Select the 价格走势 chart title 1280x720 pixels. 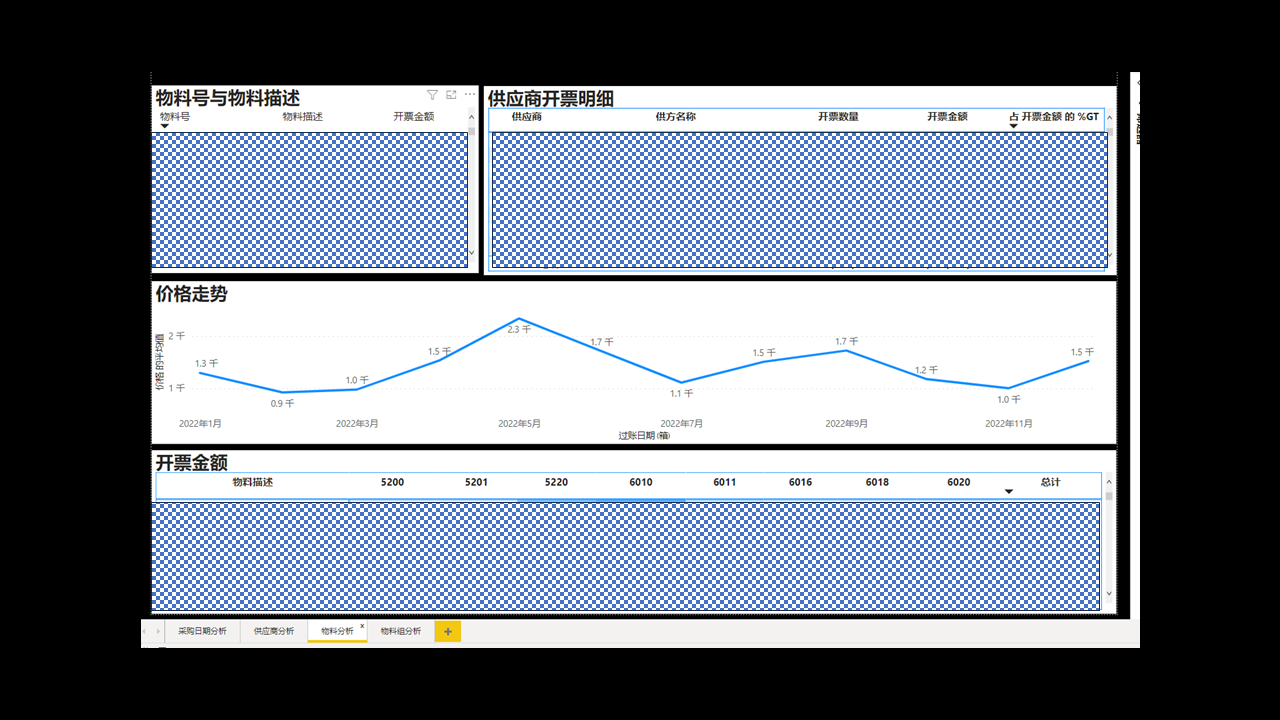(x=192, y=294)
